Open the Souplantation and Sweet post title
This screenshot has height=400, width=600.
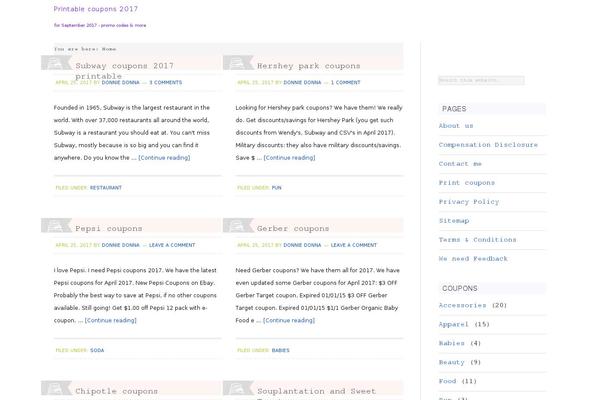click(x=316, y=391)
